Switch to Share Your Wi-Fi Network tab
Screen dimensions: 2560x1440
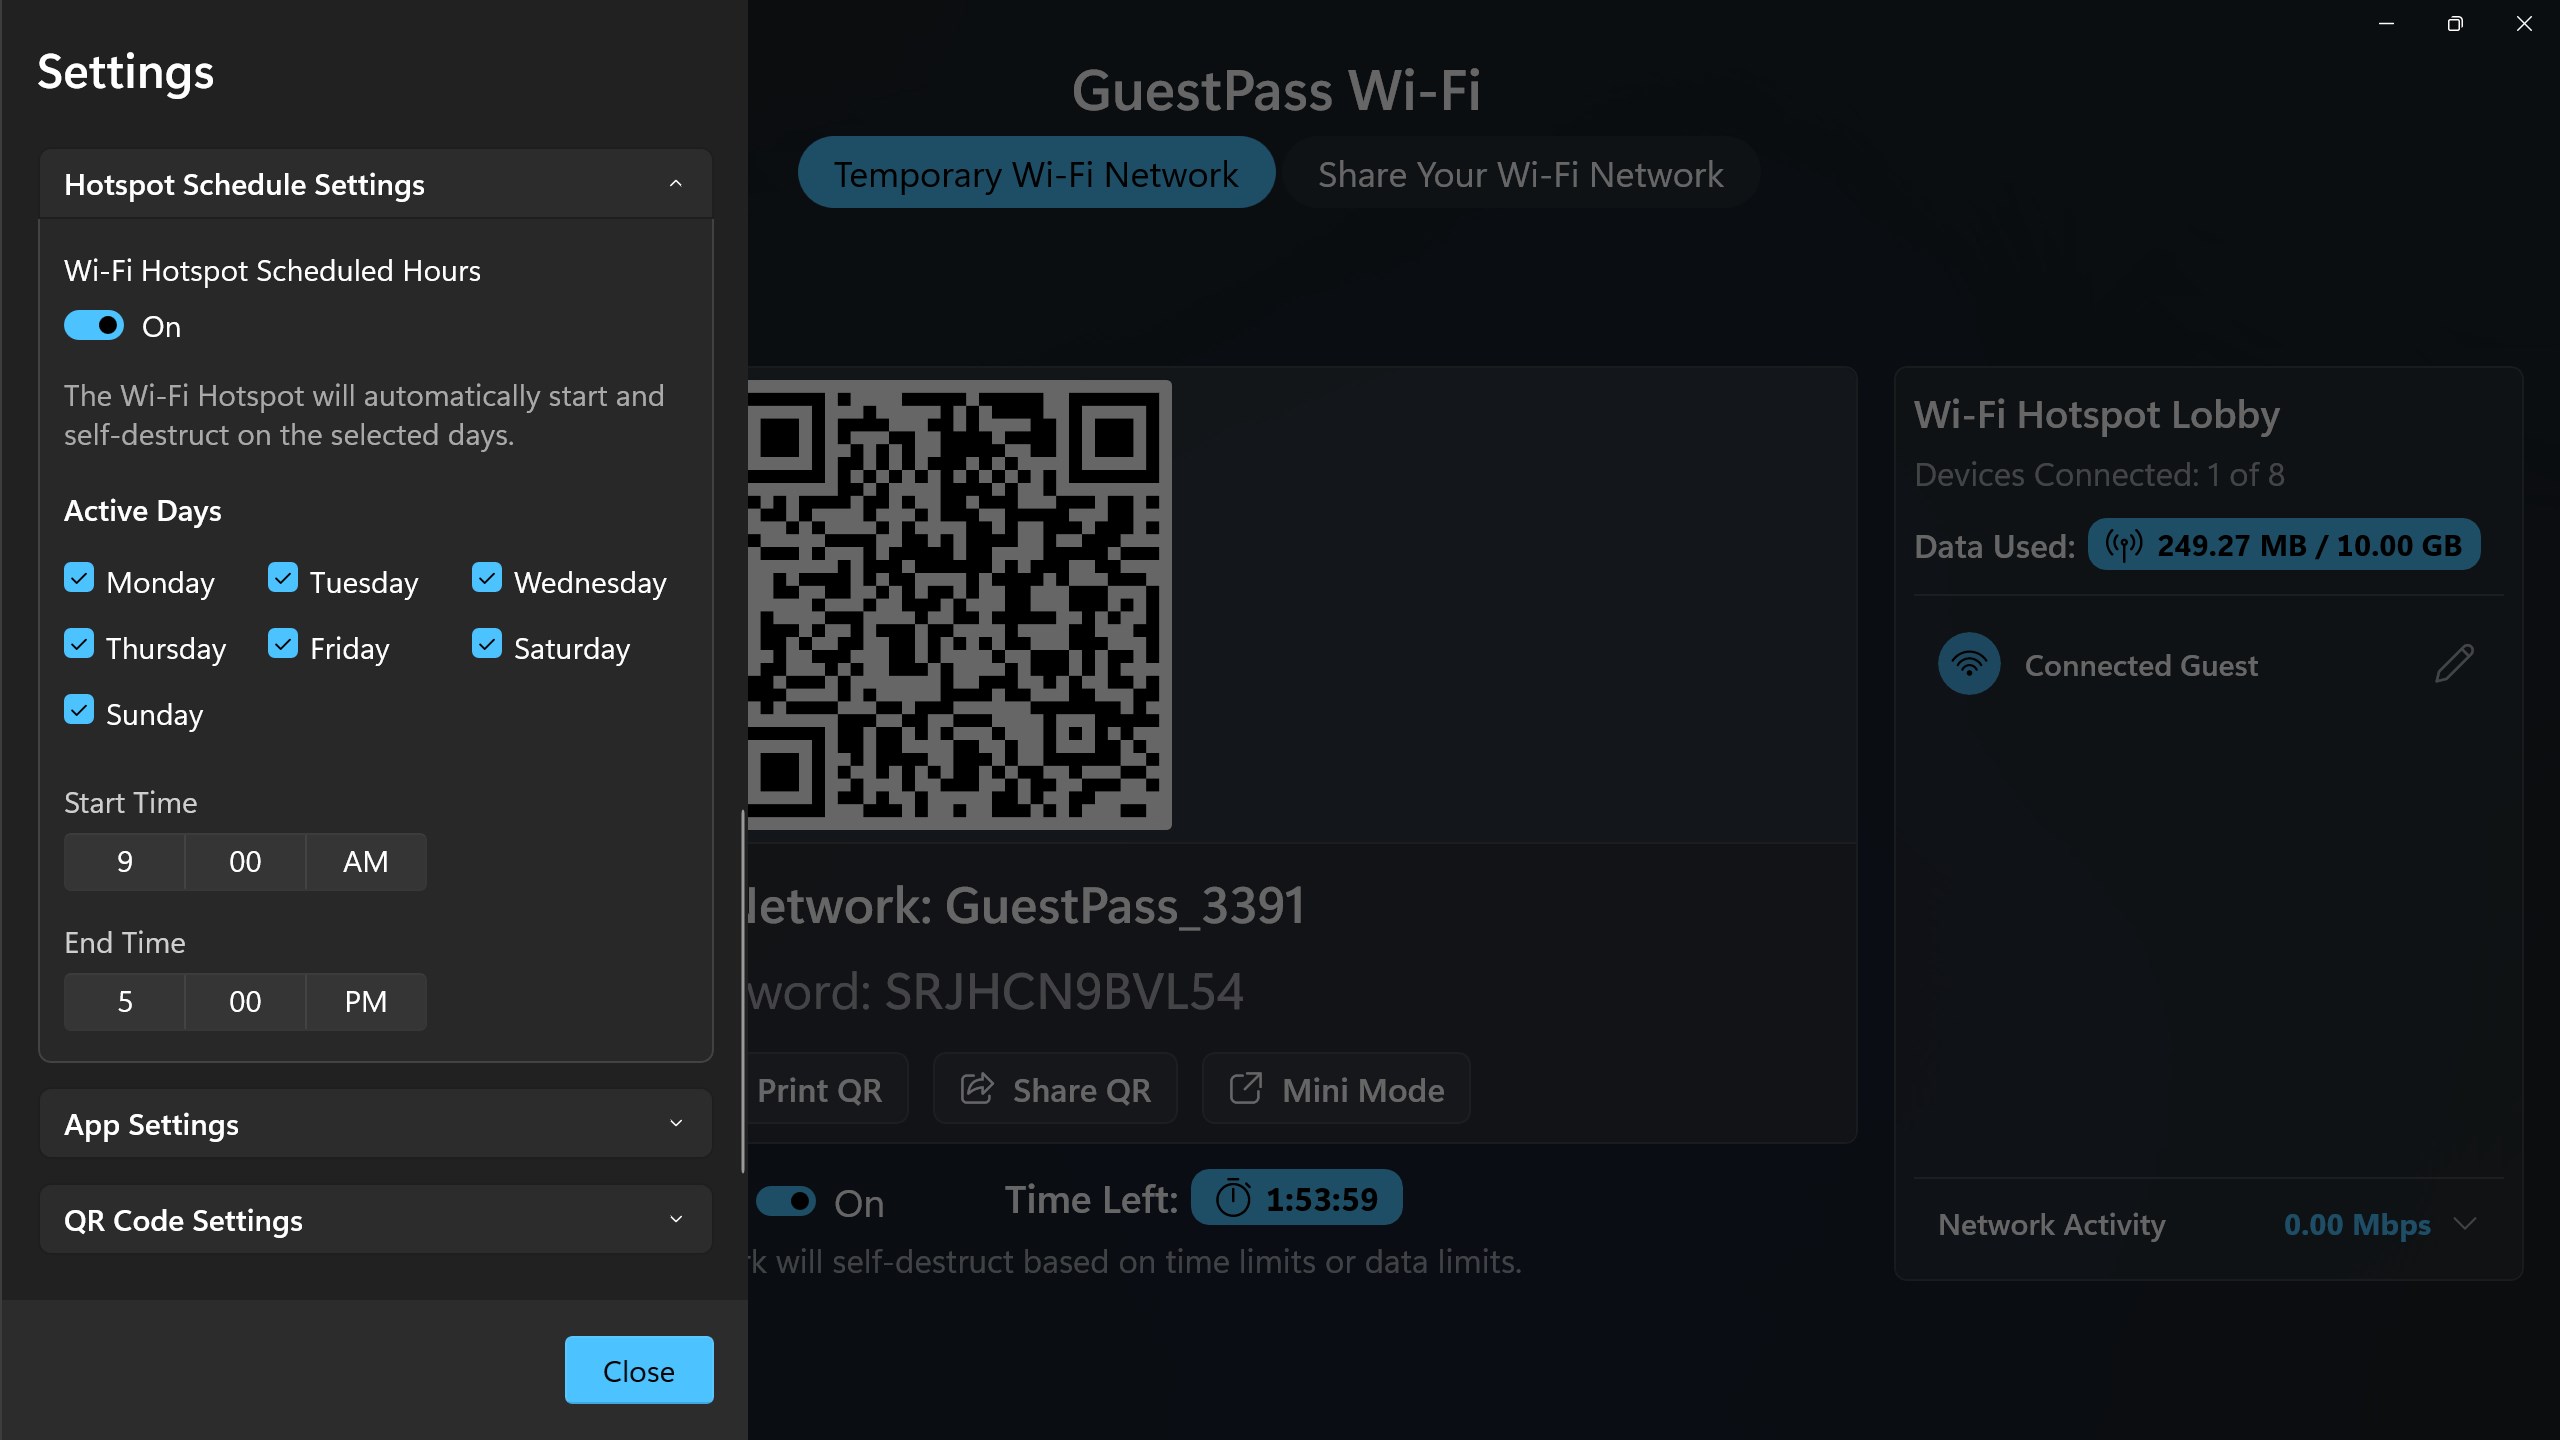(x=1520, y=174)
